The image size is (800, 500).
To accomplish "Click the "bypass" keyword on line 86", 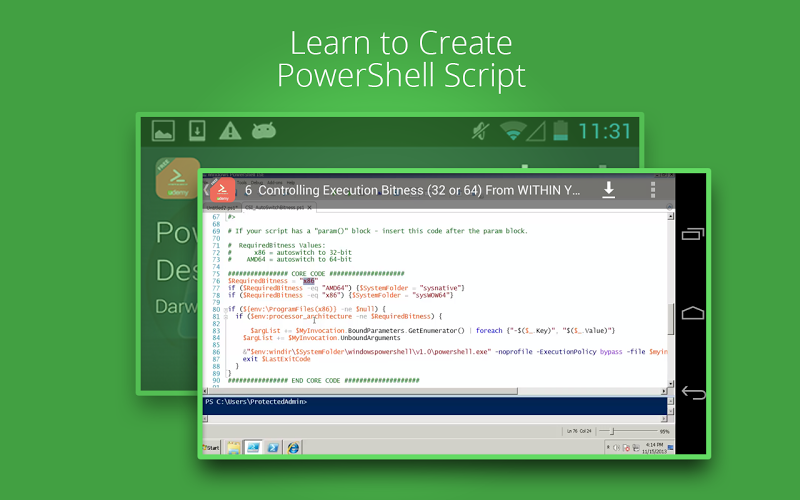I will coord(611,352).
